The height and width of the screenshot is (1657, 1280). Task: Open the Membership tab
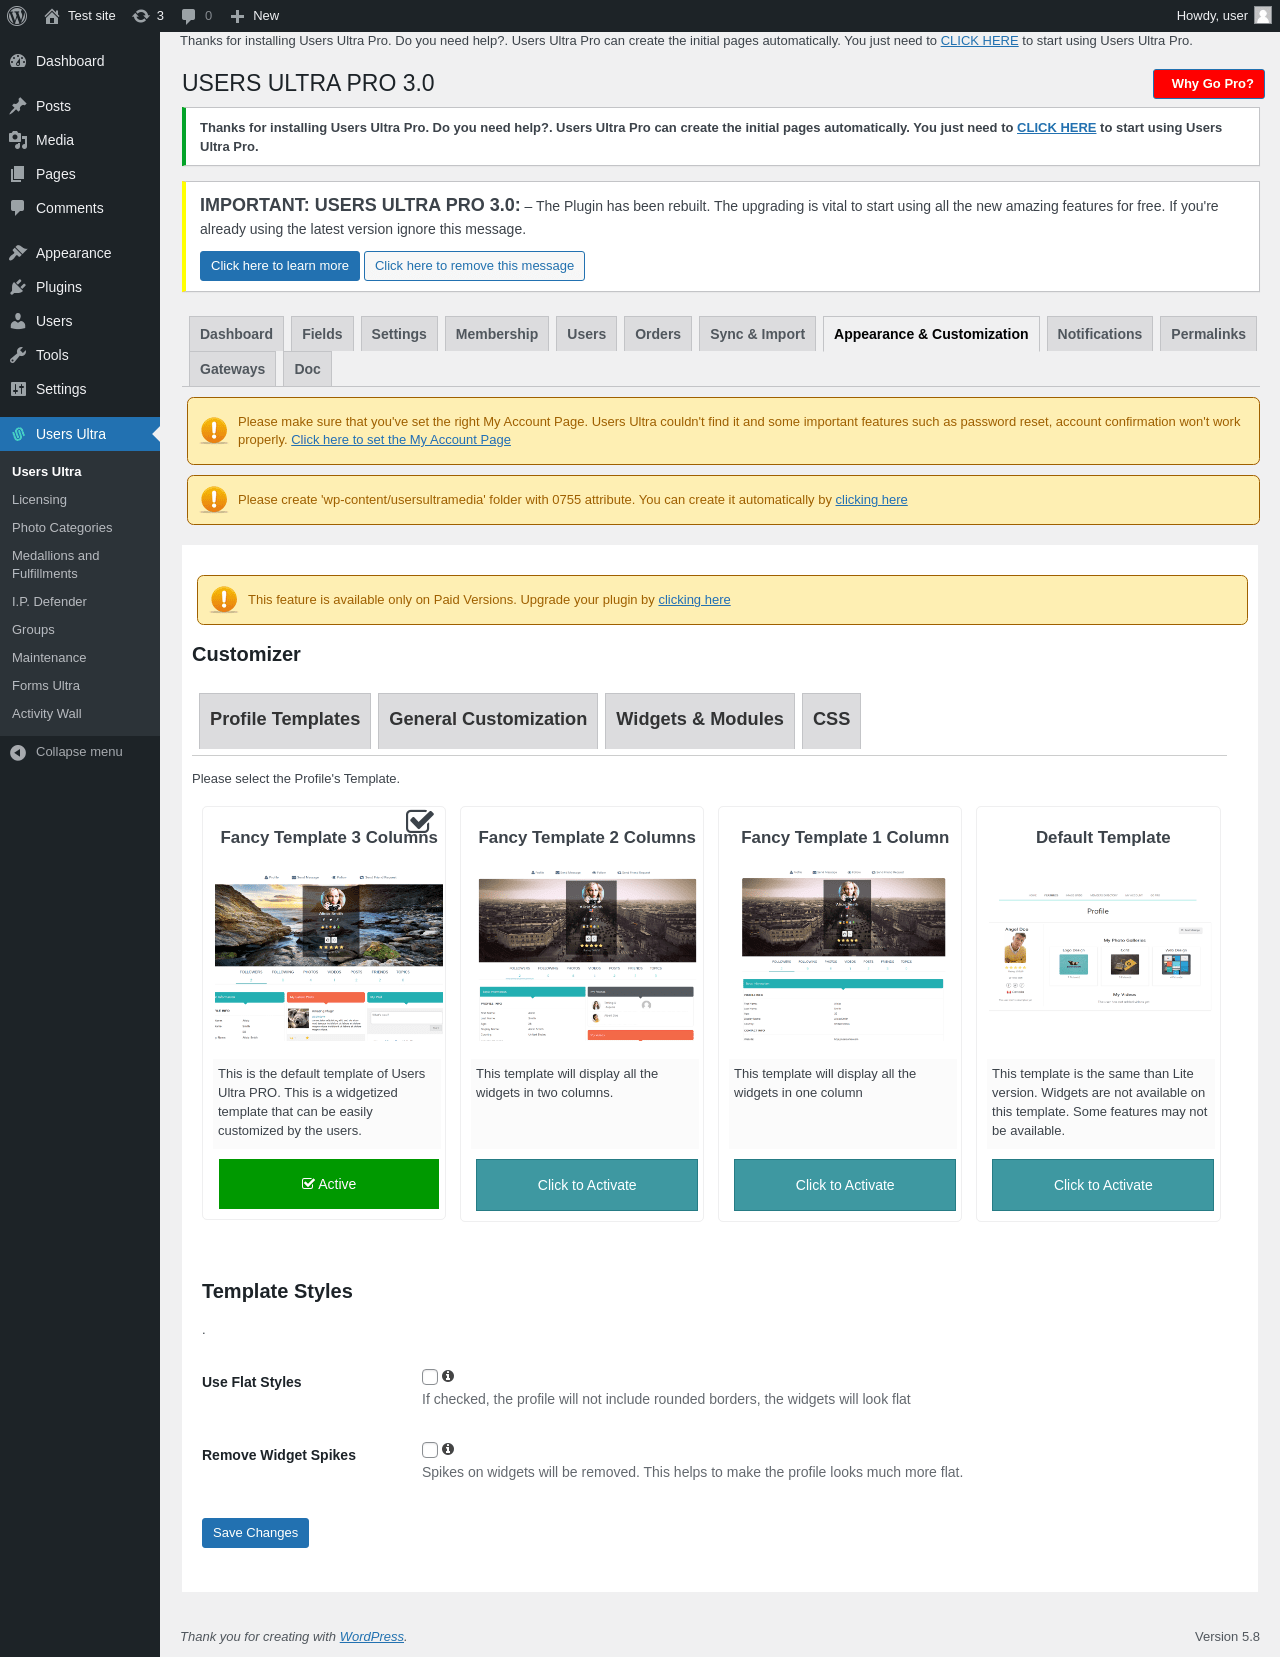(497, 334)
